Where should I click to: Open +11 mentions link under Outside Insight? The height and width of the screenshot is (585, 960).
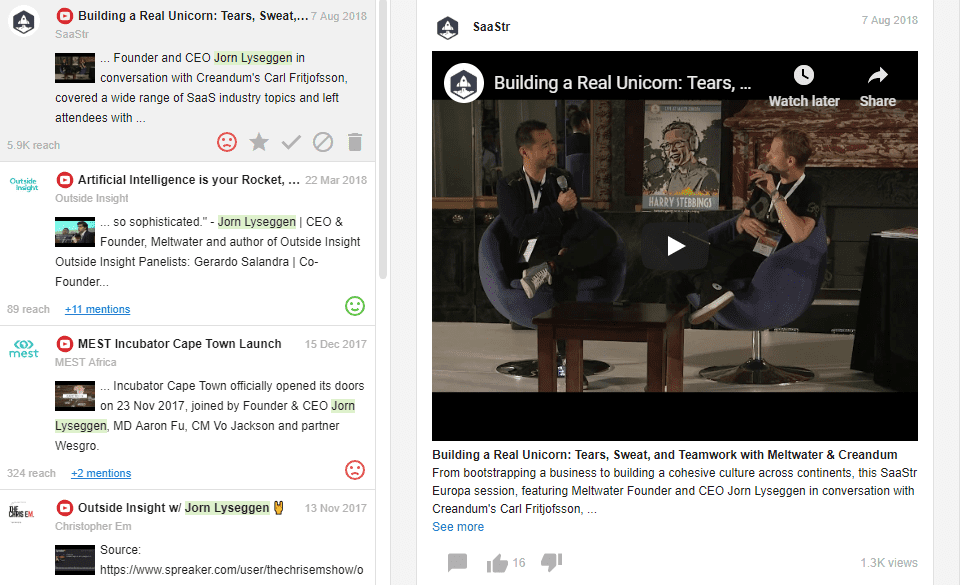pos(97,309)
